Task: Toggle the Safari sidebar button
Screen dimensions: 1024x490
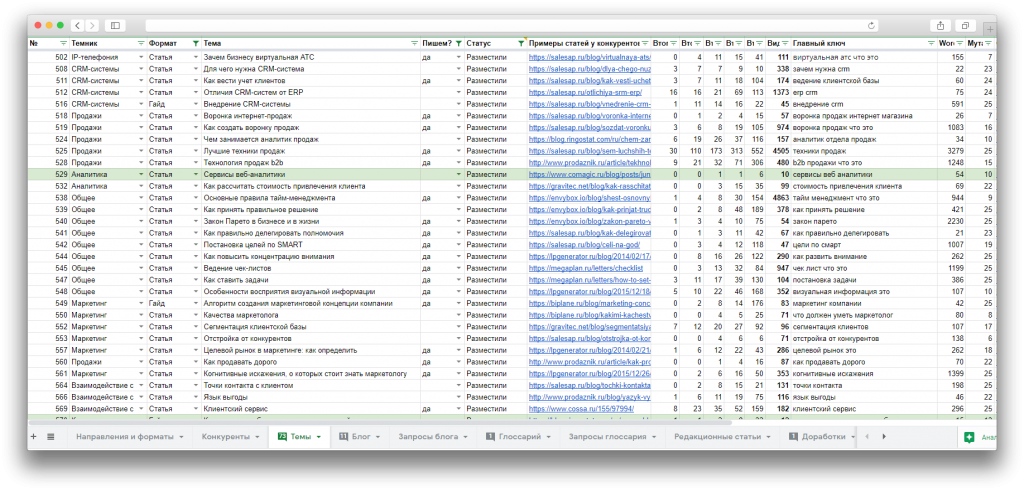Action: [x=116, y=25]
